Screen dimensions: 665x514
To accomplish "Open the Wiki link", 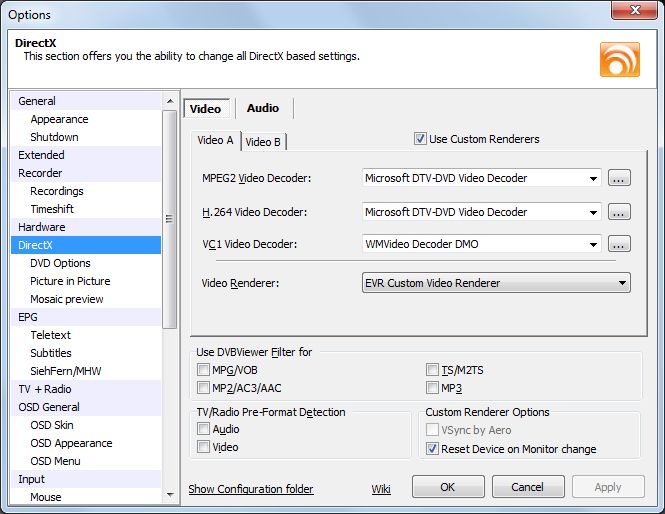I will [381, 489].
